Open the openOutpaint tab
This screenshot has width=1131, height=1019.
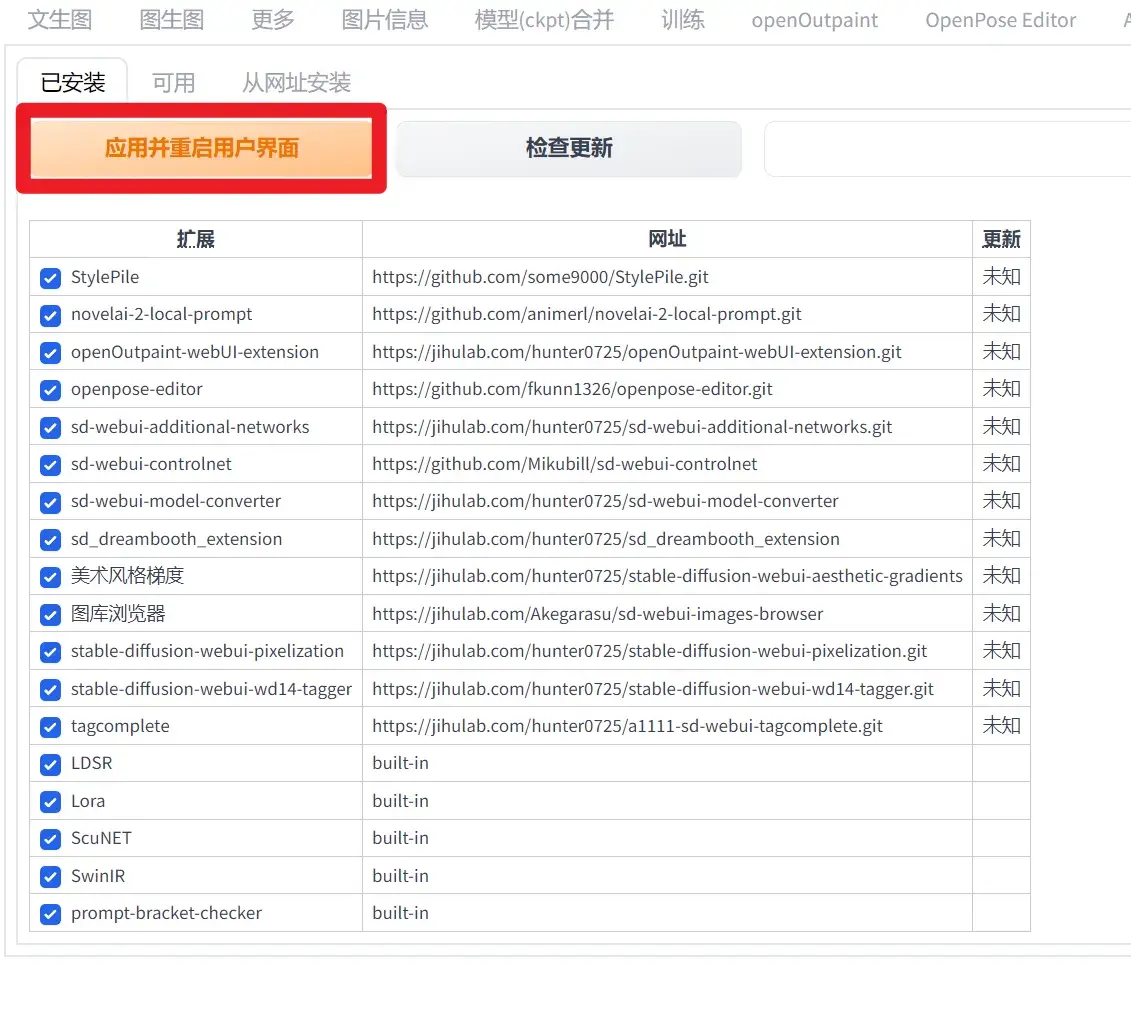814,20
